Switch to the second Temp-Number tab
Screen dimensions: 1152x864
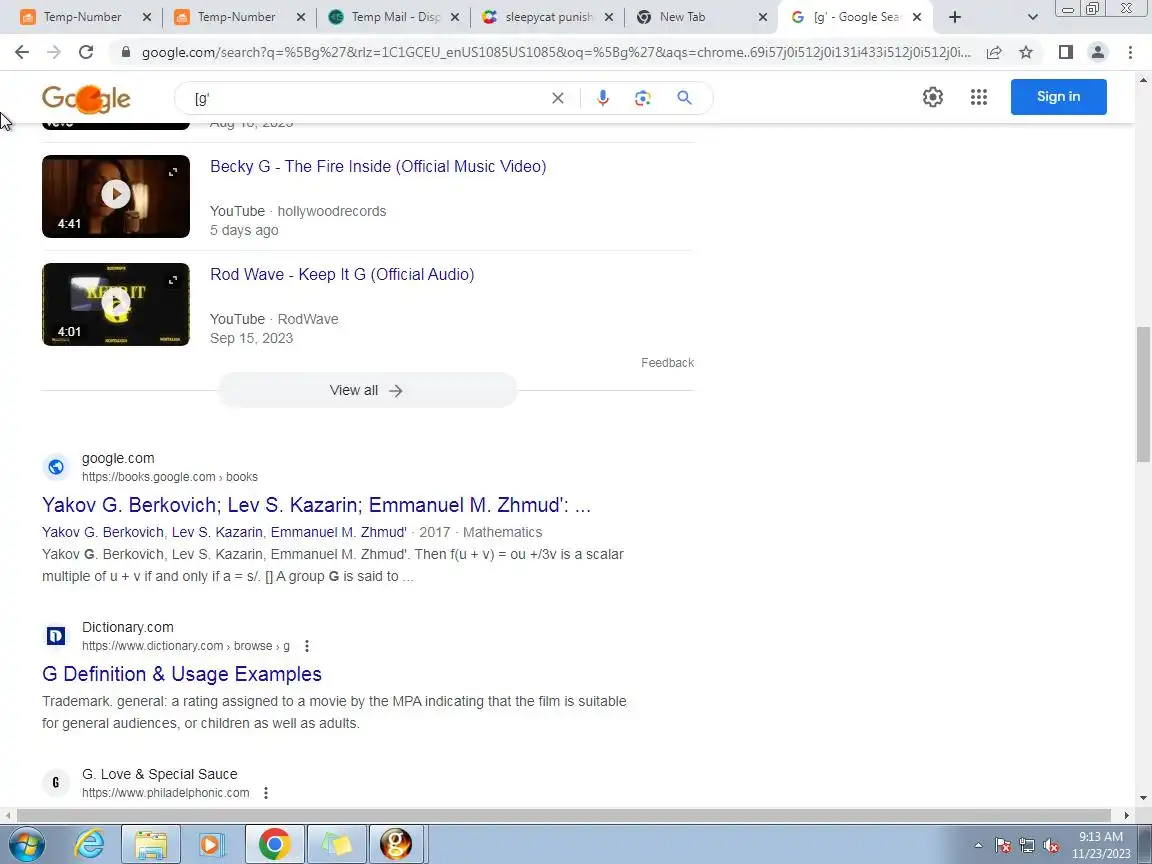(237, 17)
